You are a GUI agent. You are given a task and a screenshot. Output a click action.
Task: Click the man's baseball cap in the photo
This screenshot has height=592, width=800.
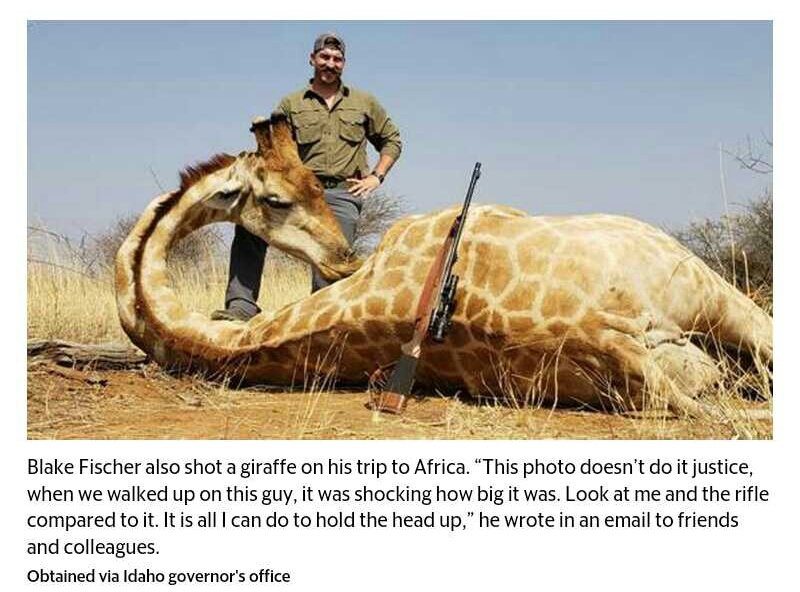[x=330, y=44]
